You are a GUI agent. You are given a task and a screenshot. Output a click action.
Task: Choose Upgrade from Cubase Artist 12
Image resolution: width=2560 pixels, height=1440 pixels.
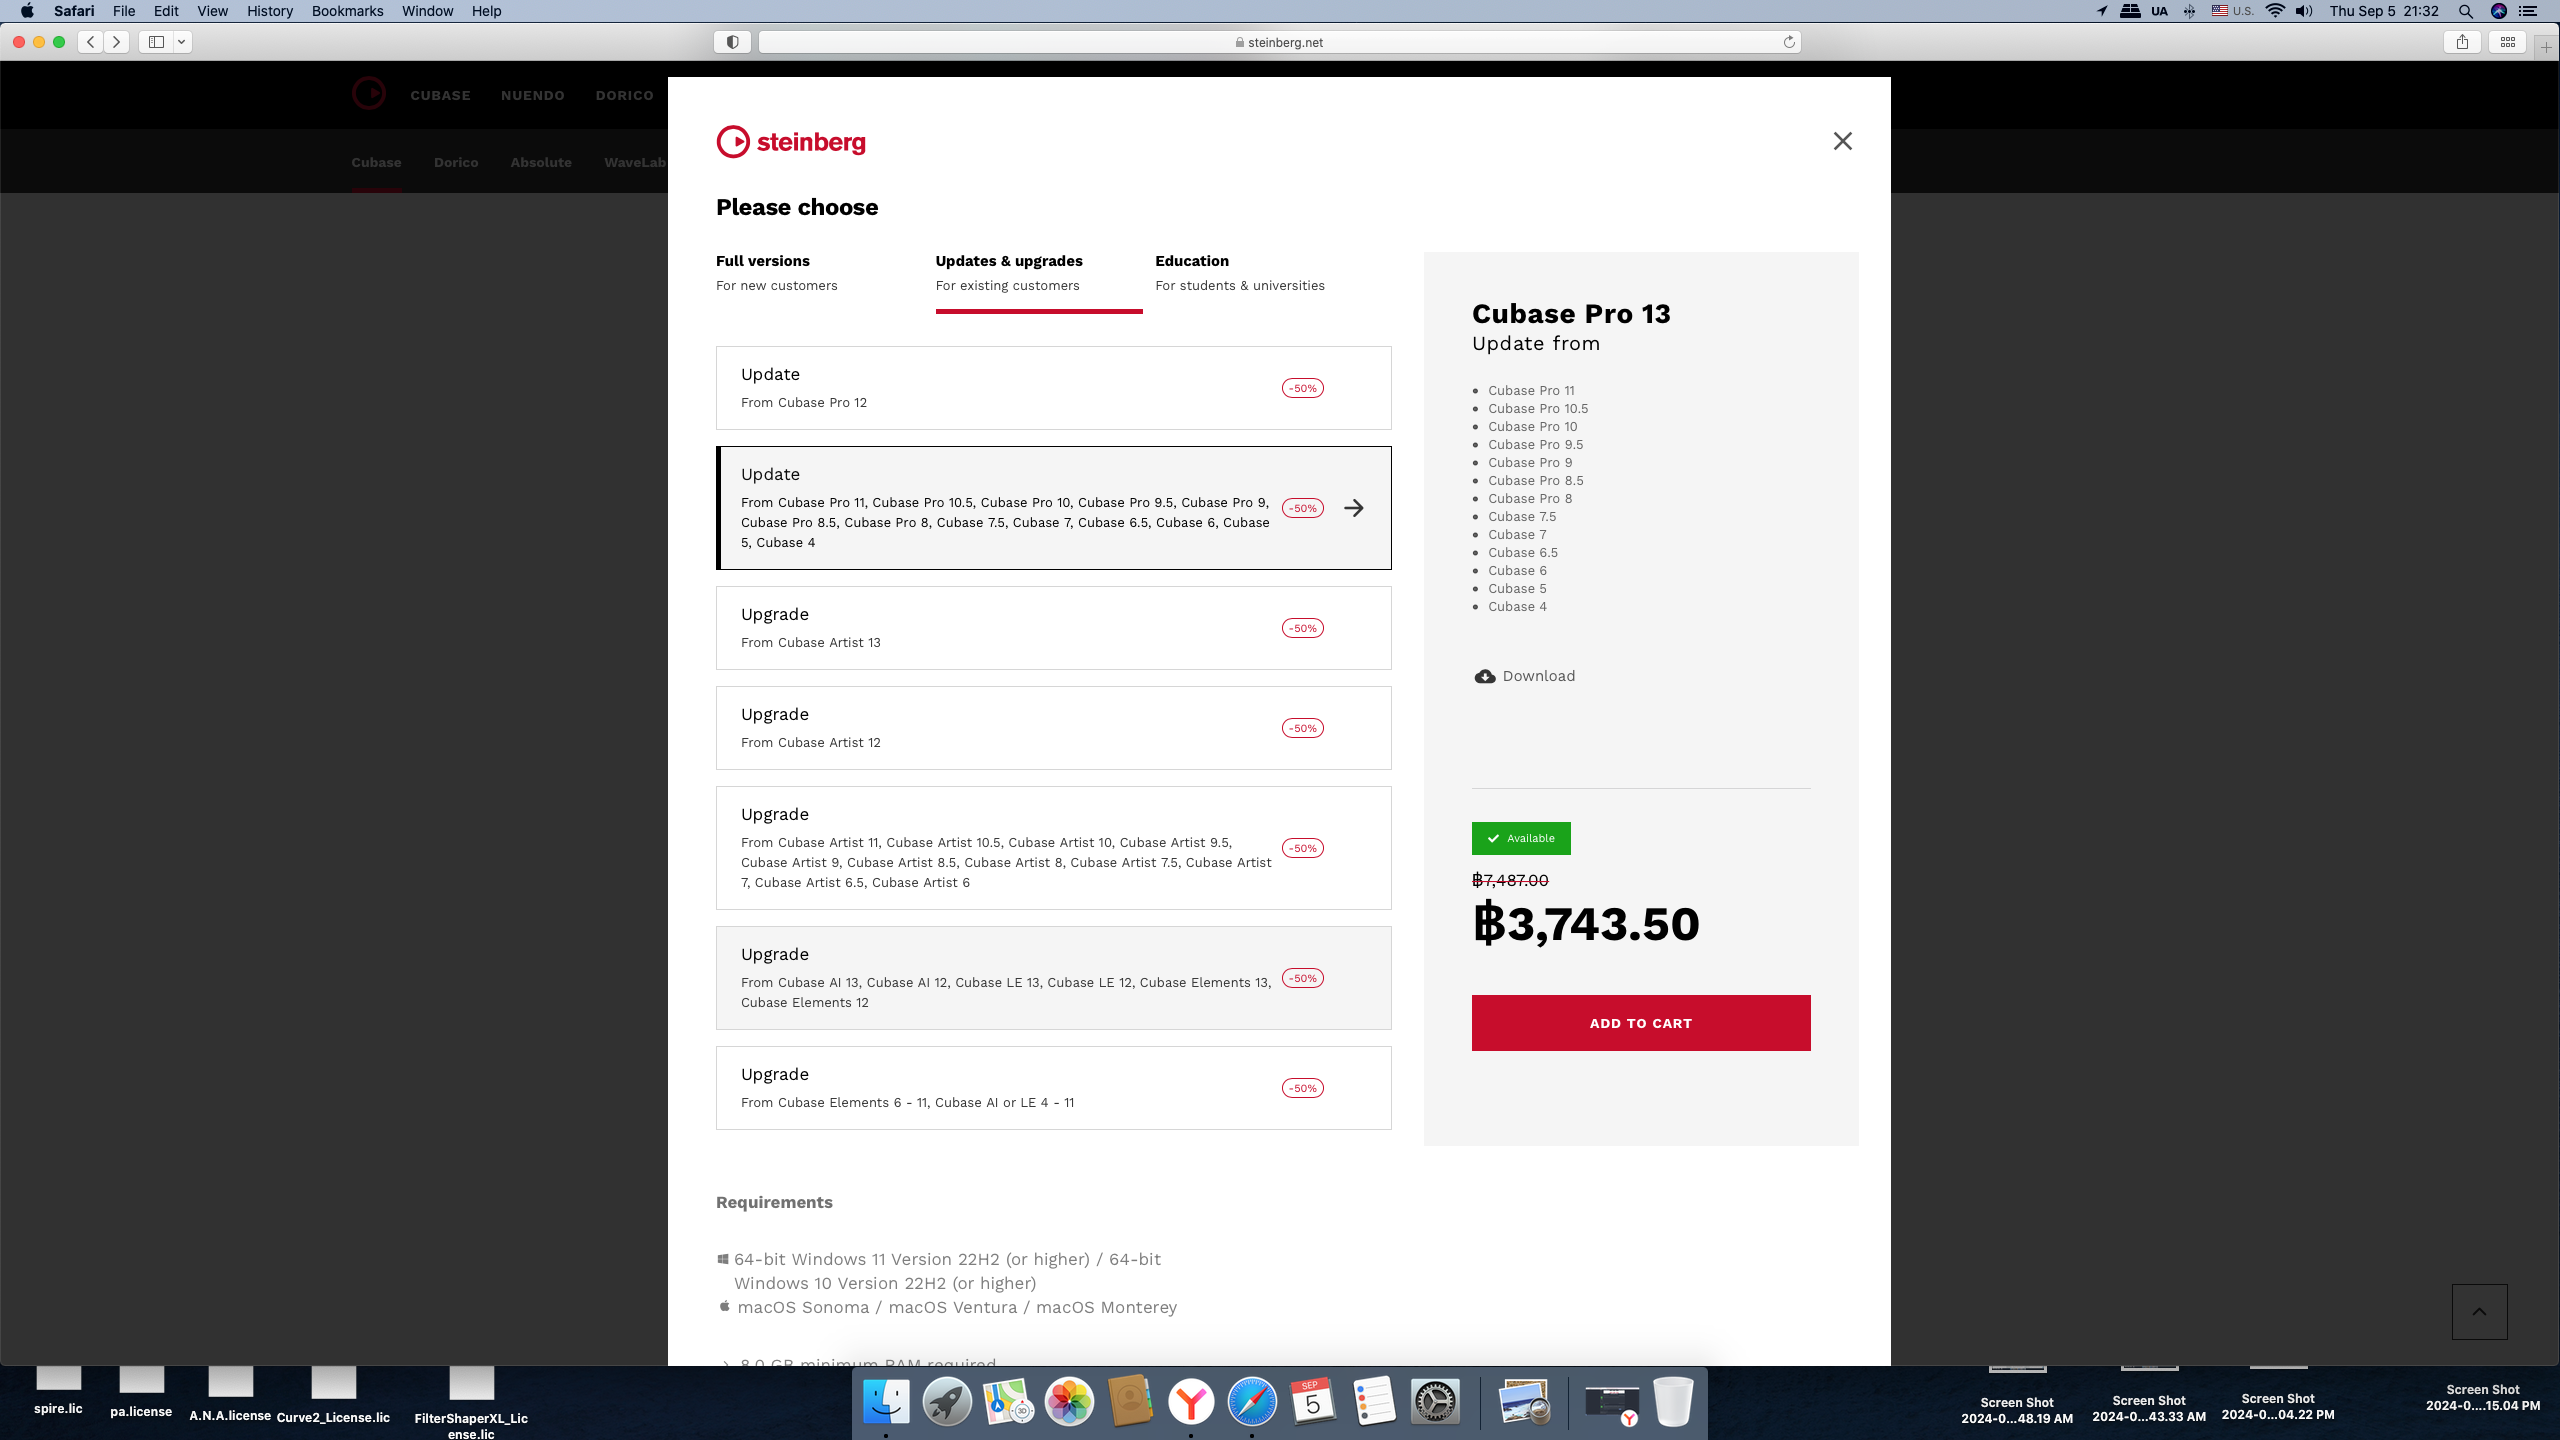point(1054,728)
